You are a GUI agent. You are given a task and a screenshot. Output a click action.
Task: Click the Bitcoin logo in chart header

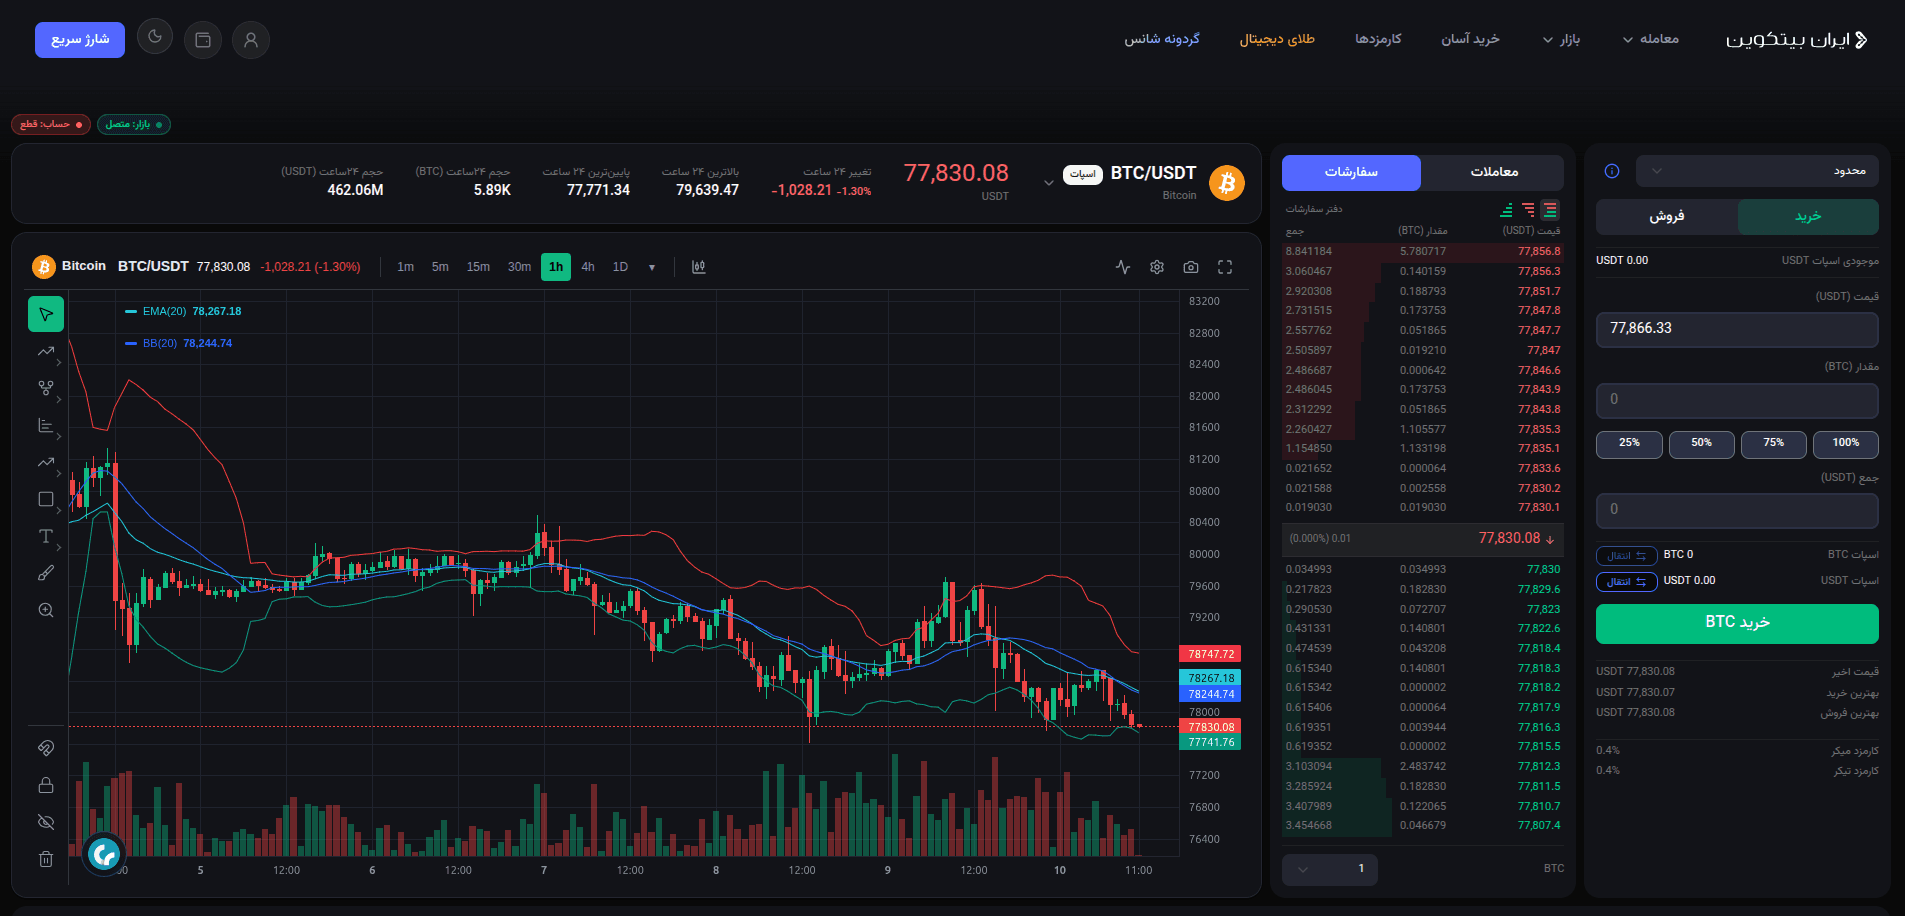[x=43, y=267]
